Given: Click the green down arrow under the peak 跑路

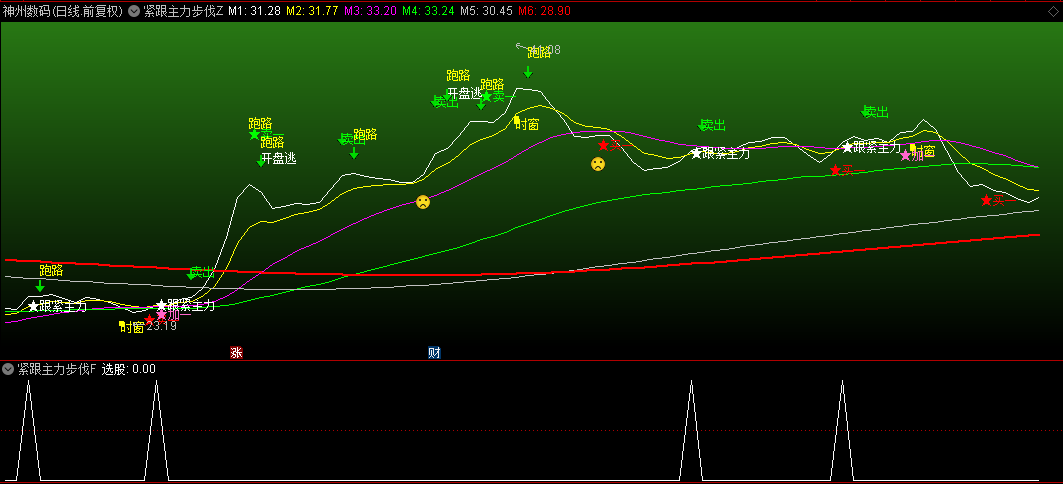Looking at the screenshot, I should point(528,72).
